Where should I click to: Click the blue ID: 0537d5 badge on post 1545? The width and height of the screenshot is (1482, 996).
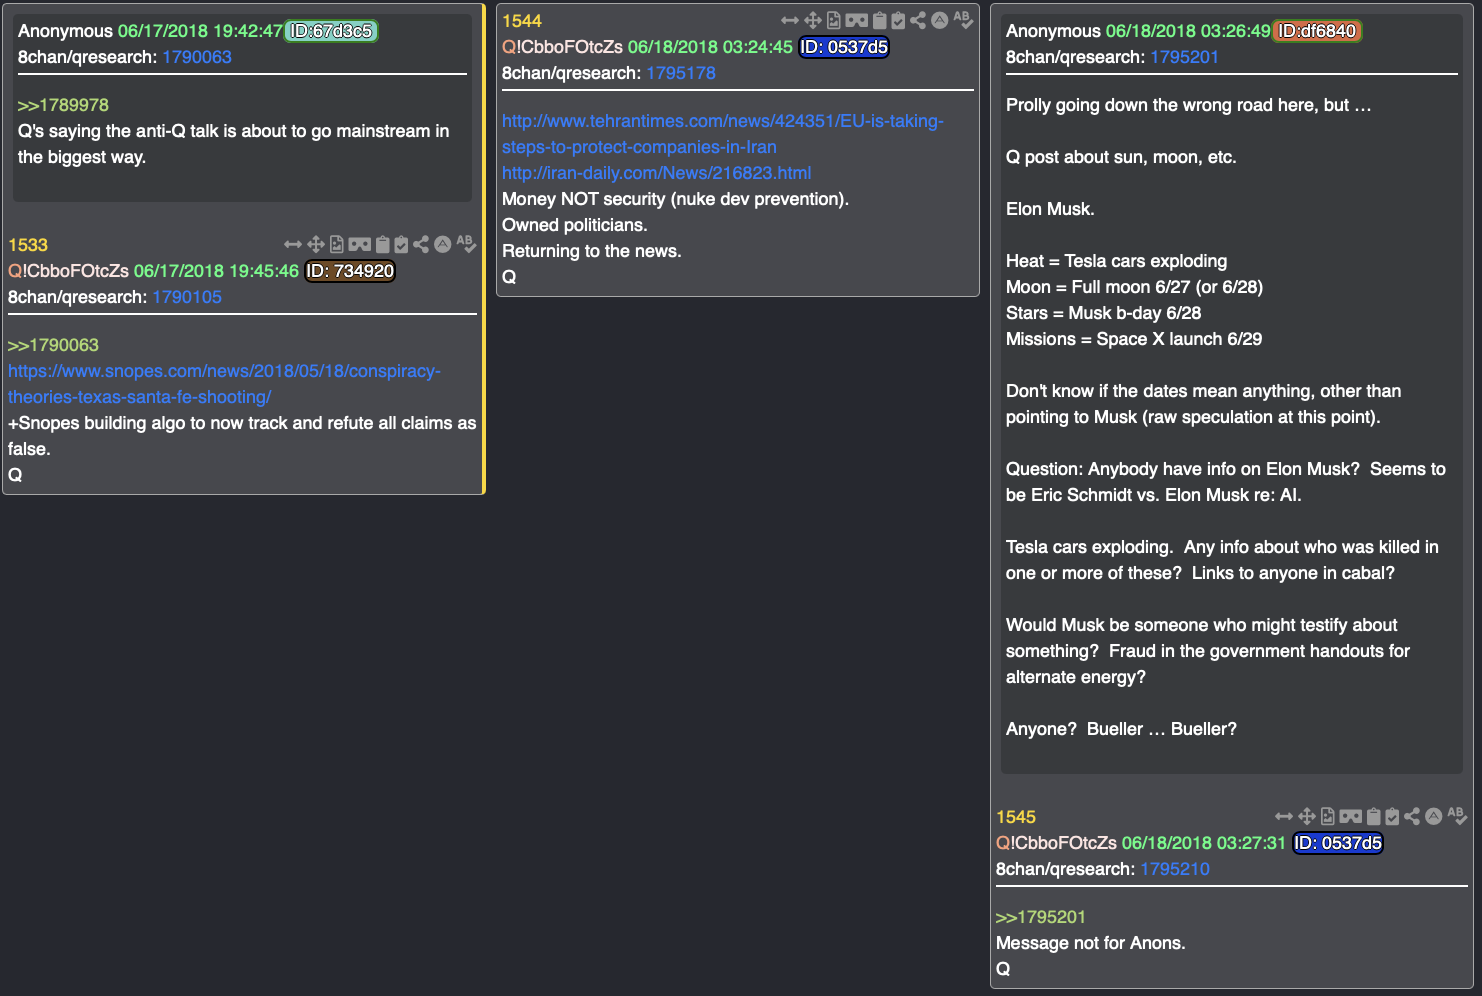(x=1338, y=843)
